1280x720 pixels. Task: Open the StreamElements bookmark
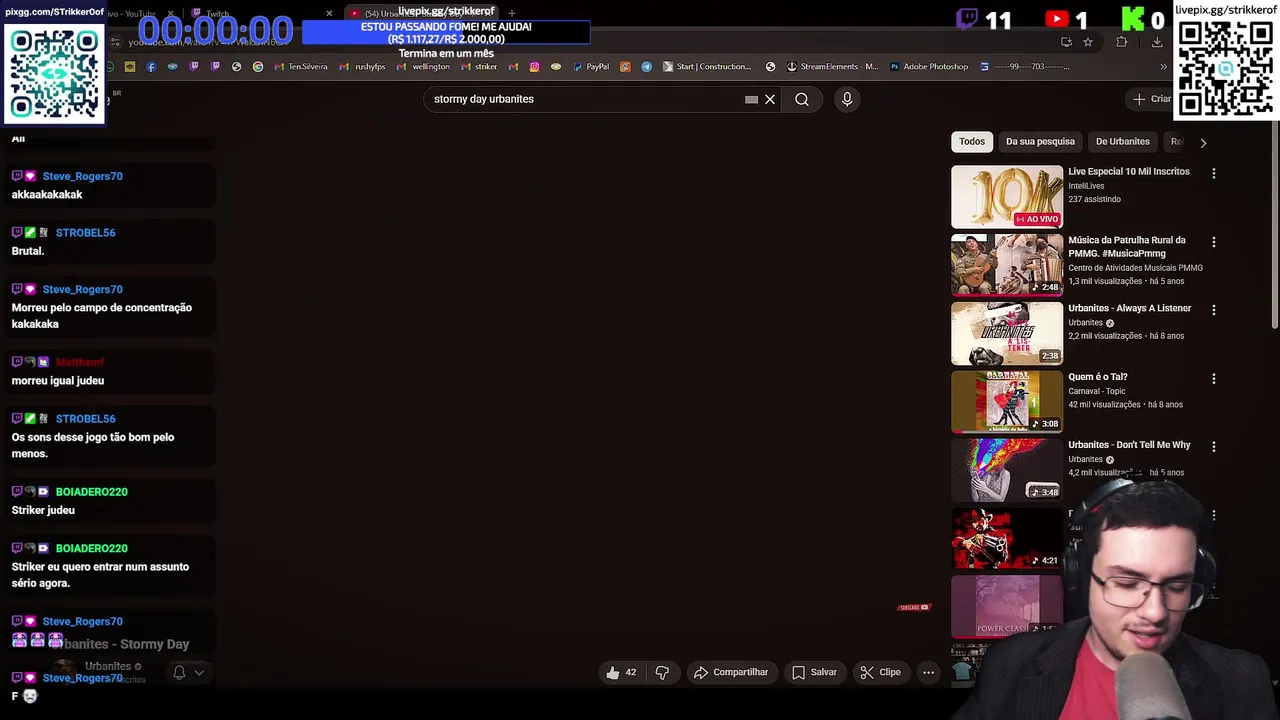pyautogui.click(x=832, y=67)
